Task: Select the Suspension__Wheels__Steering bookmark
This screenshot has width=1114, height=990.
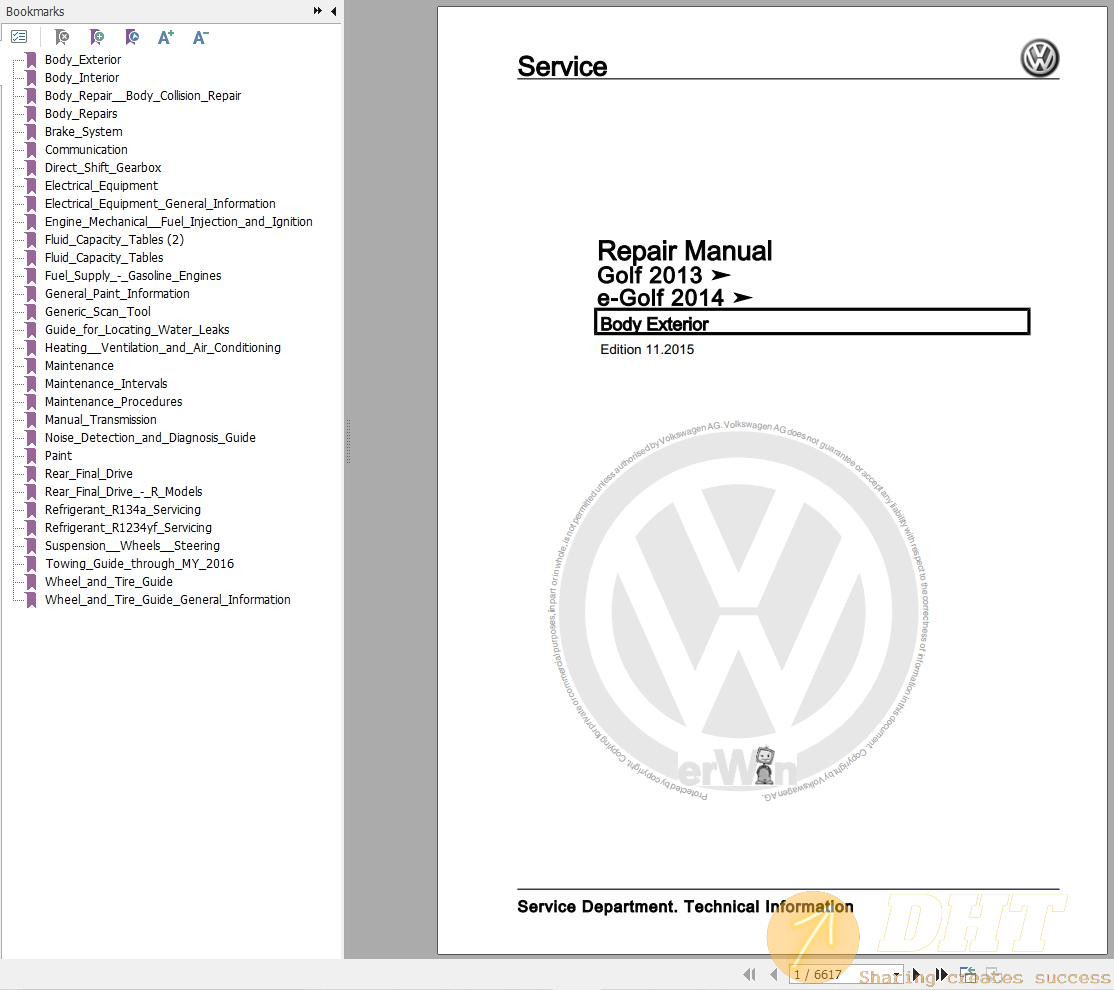Action: point(132,546)
